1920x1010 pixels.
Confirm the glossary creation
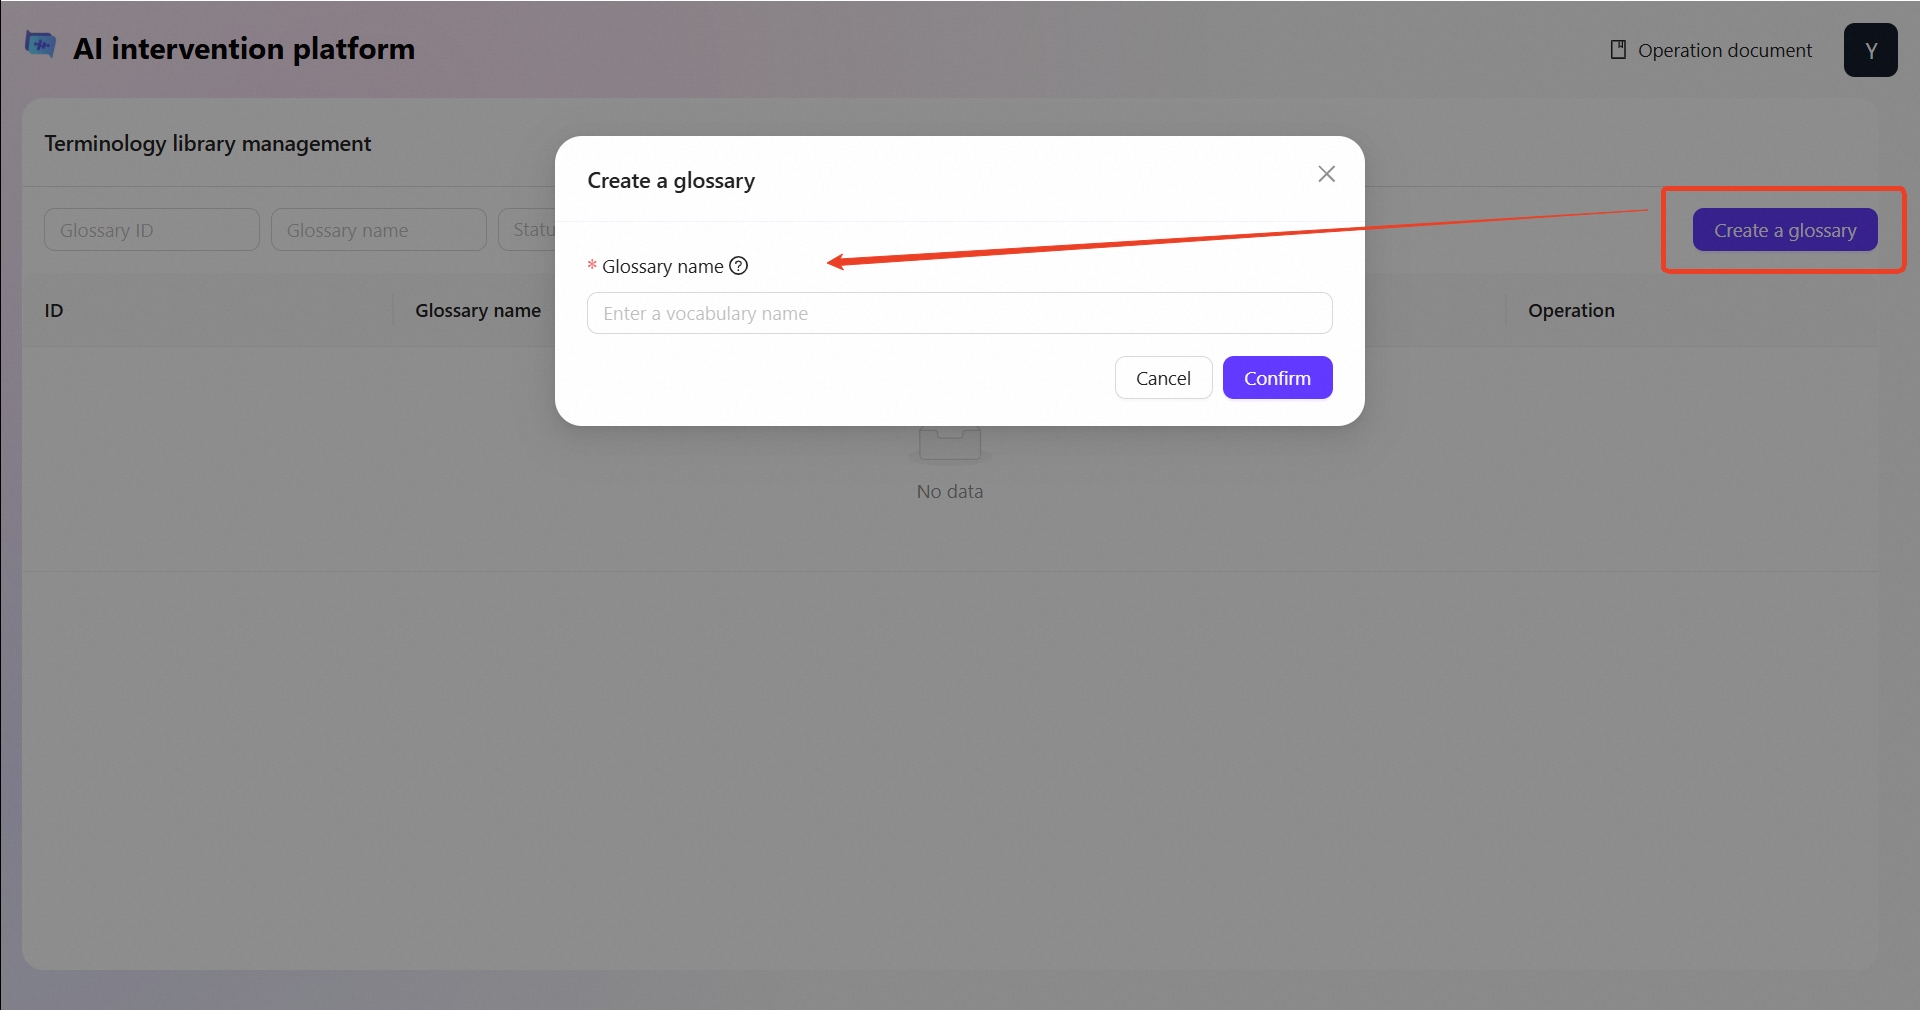tap(1277, 378)
